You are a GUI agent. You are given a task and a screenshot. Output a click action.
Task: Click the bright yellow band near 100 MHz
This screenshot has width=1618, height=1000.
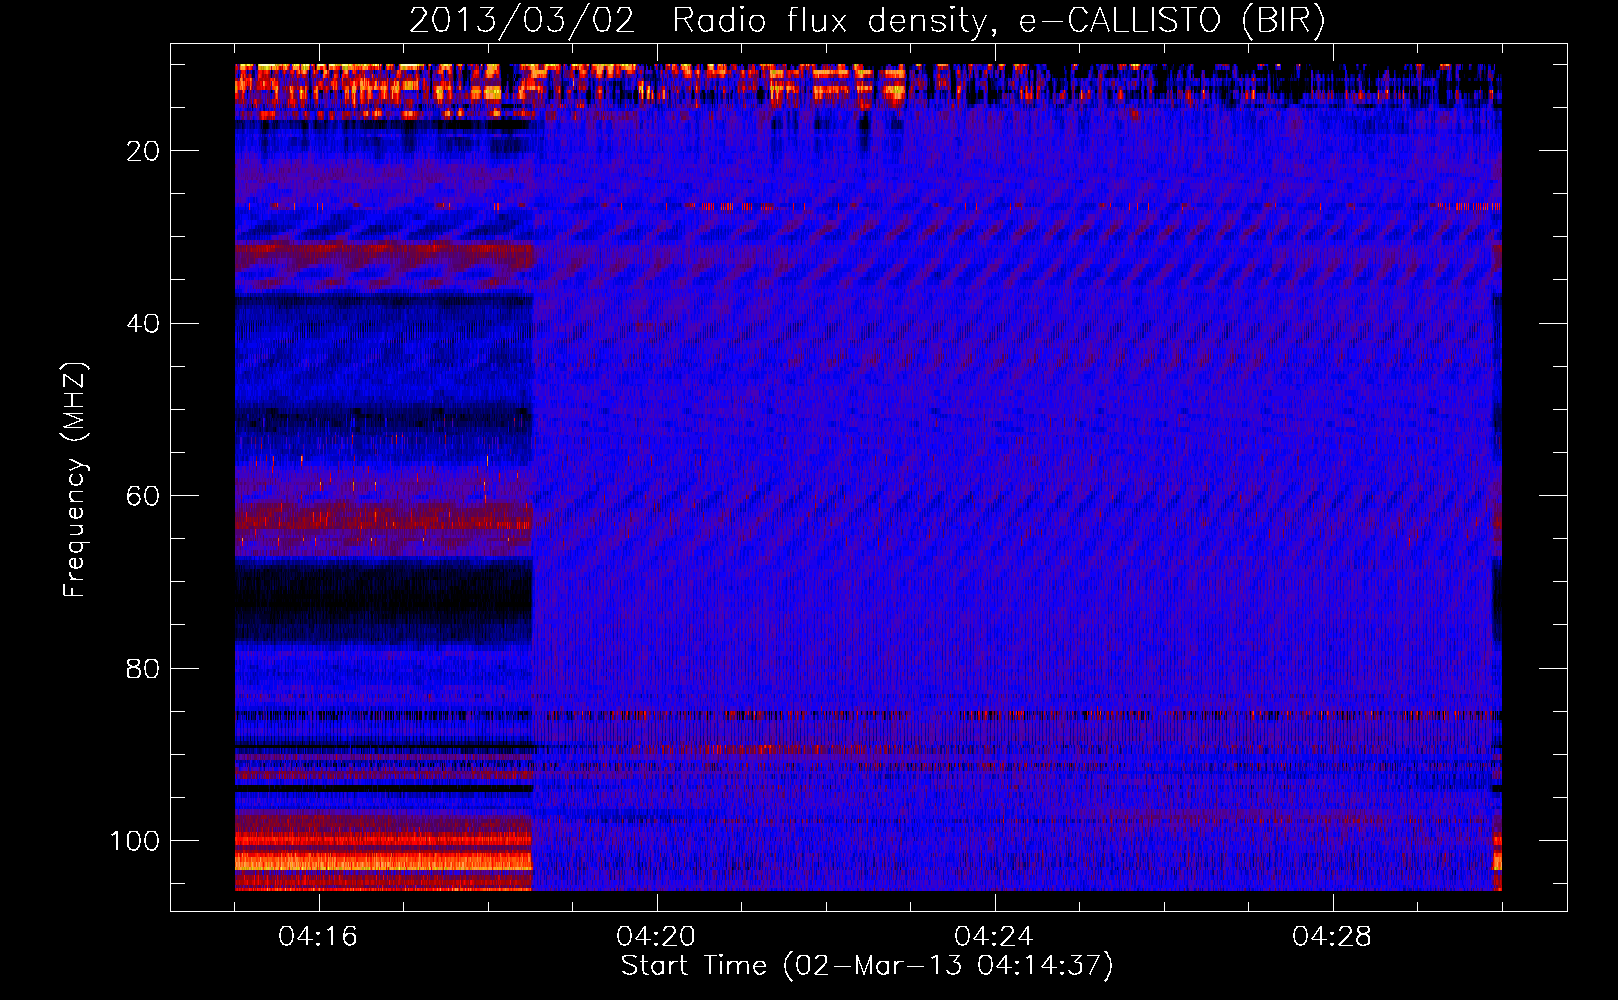(383, 860)
